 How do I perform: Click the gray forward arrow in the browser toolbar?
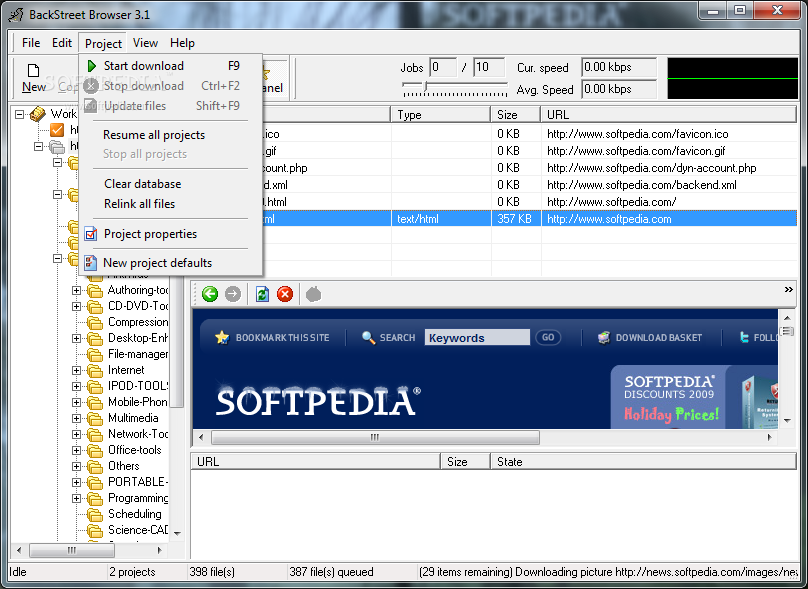click(233, 294)
